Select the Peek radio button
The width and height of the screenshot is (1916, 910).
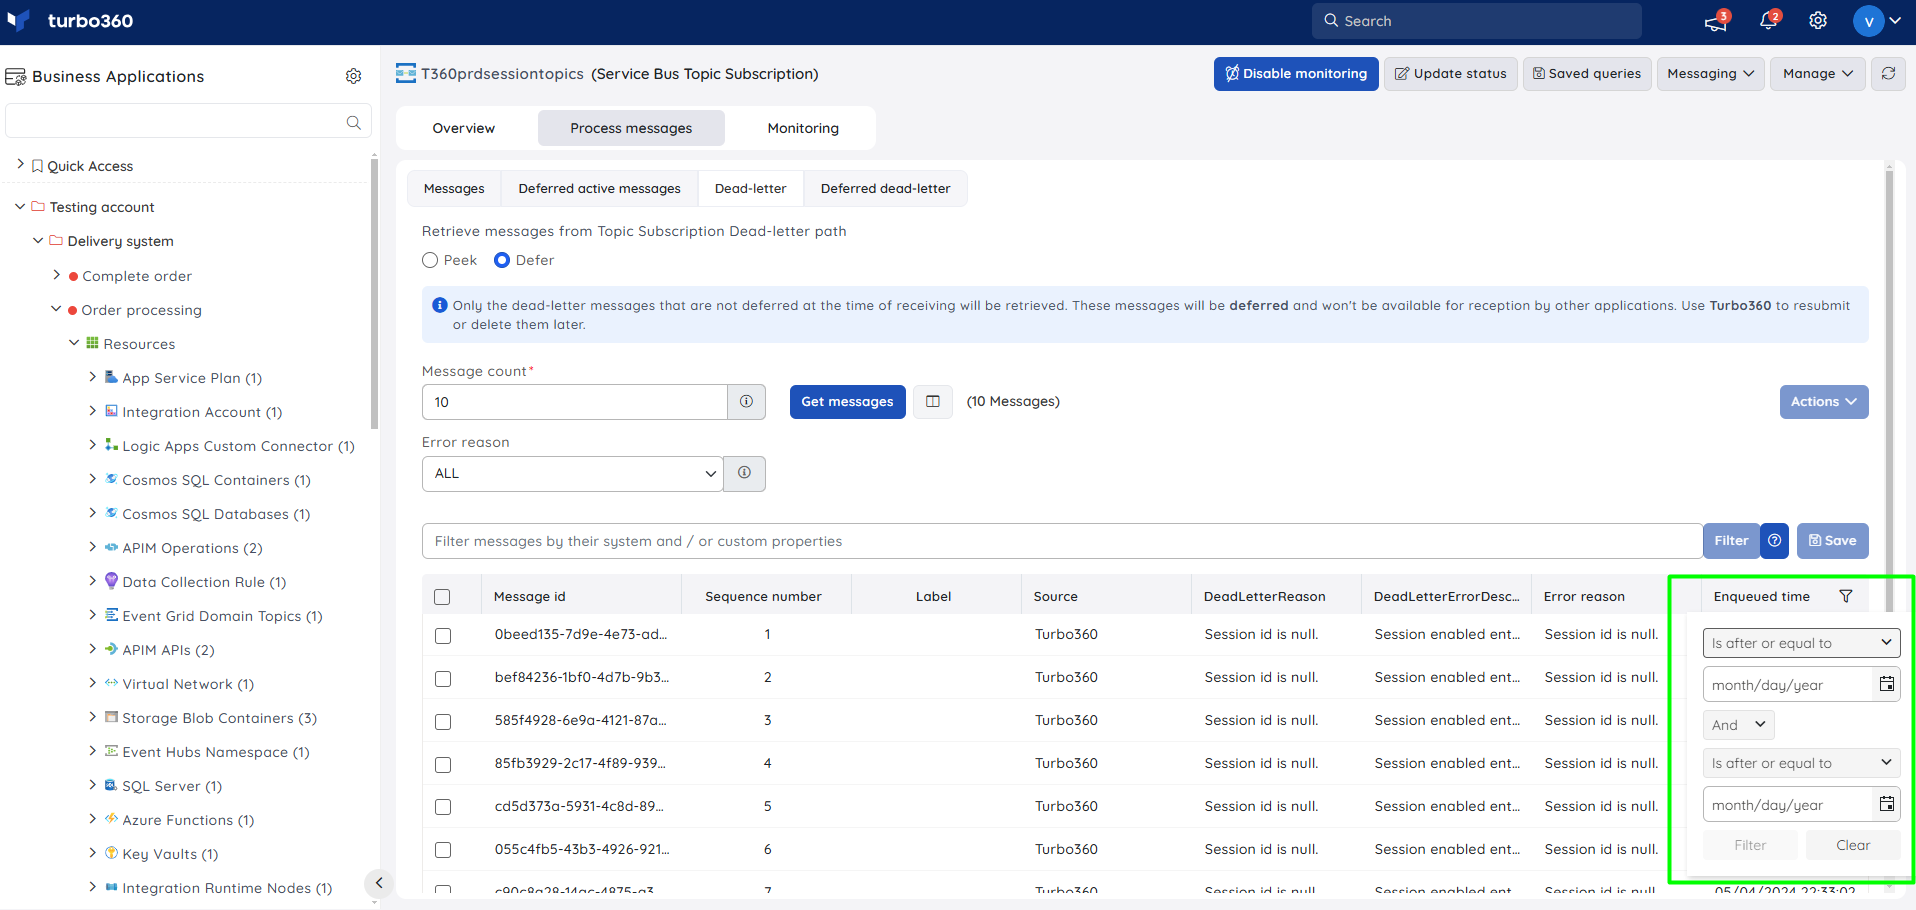pos(430,260)
